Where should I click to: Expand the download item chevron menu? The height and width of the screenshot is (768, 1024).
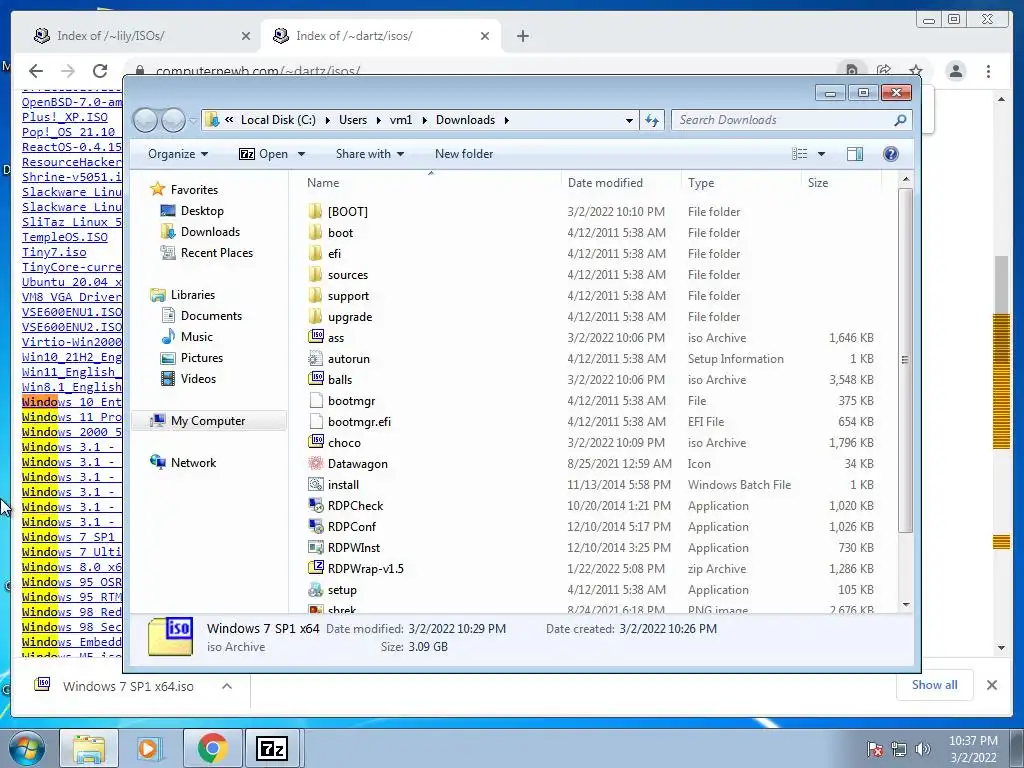coord(227,686)
